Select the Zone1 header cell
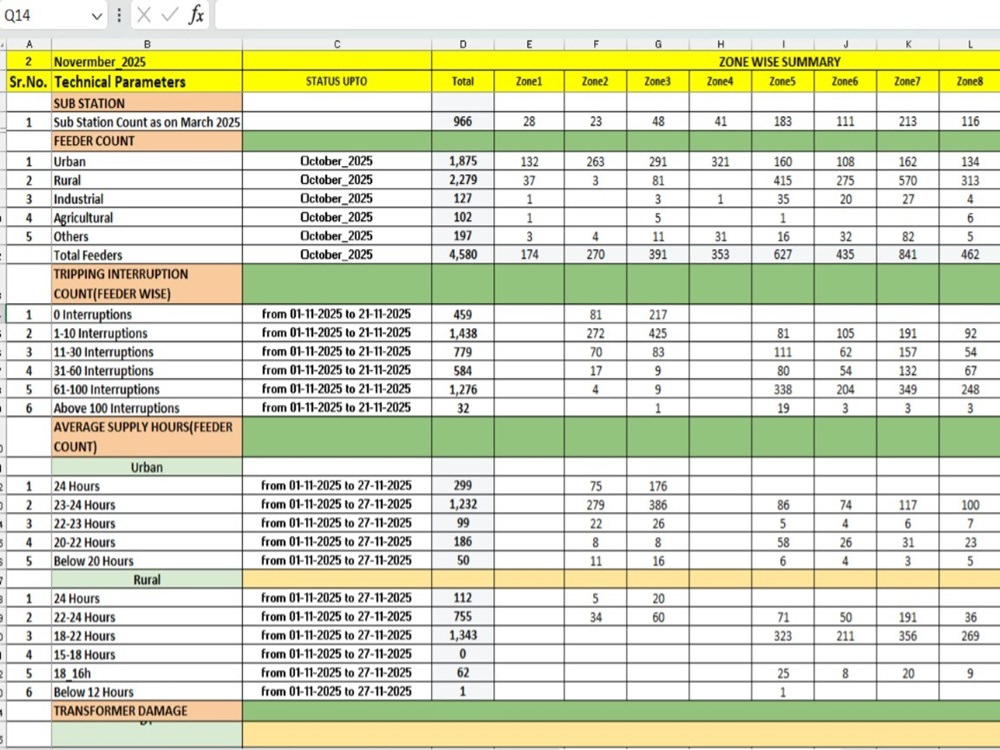The image size is (1000, 750). [x=529, y=82]
